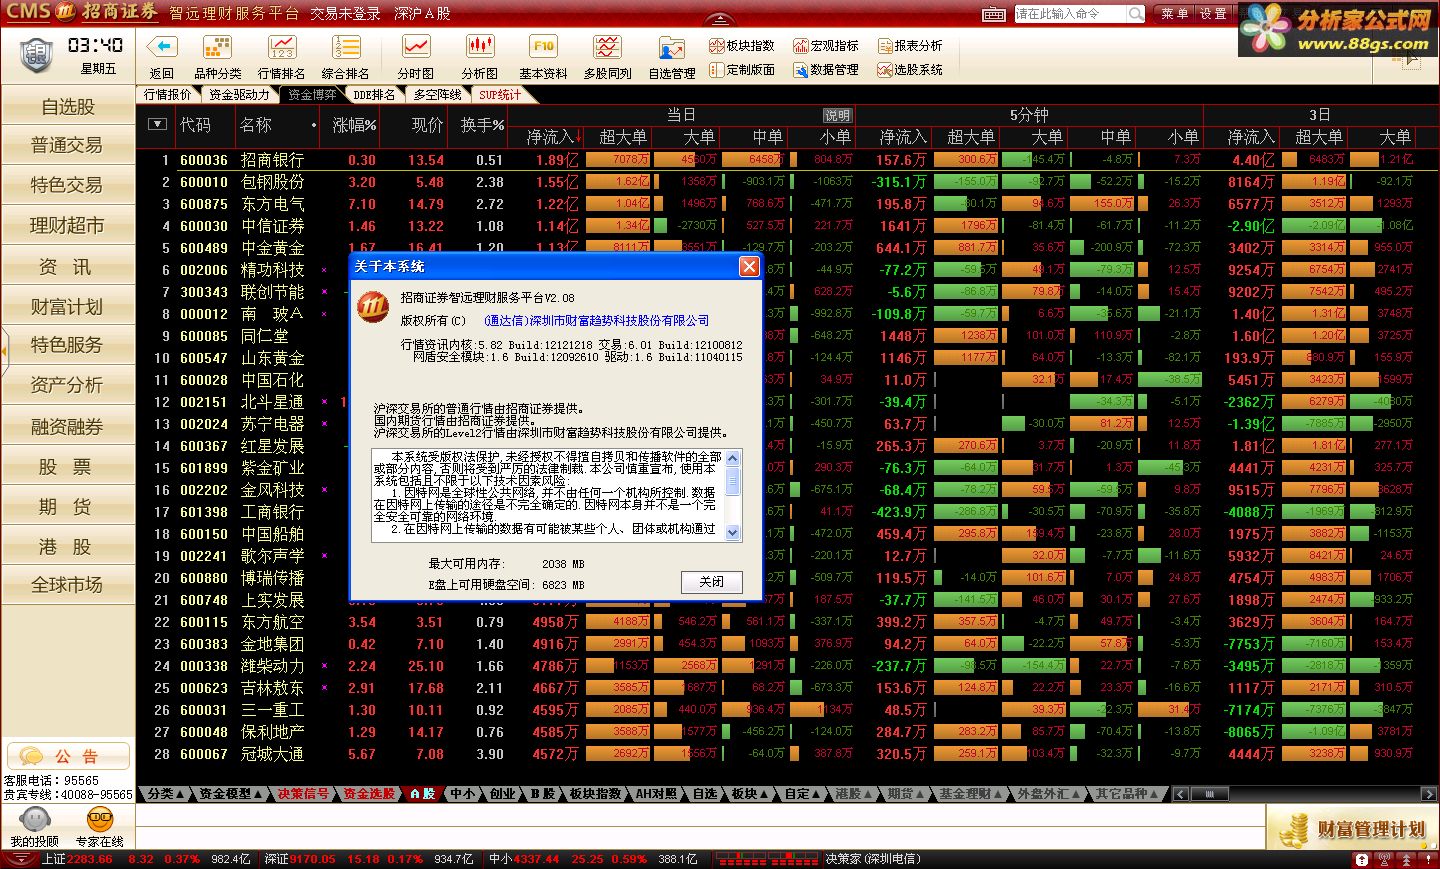Open 宏观指标 macro indicators tool
1440x869 pixels.
point(826,46)
